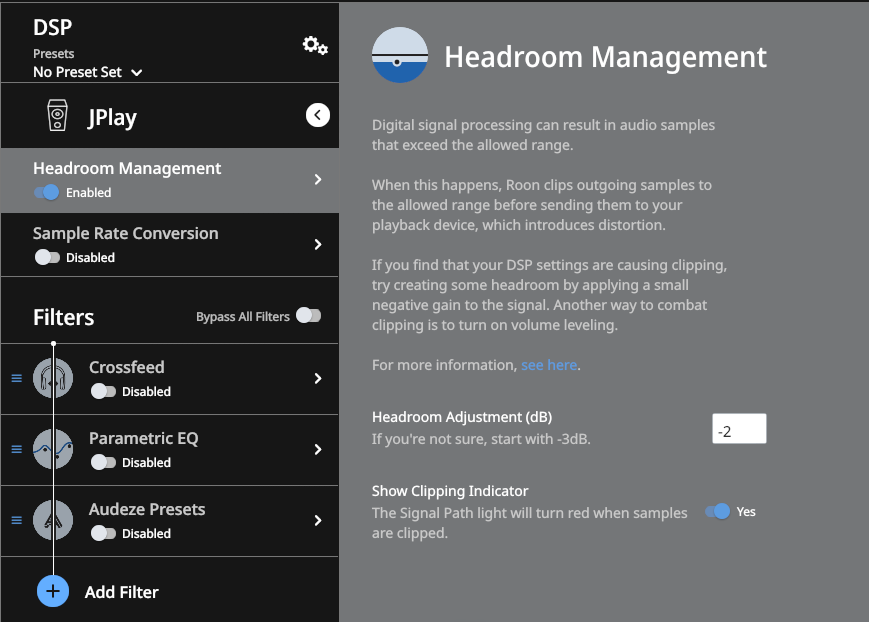Click the DSP presets gear icon

313,45
